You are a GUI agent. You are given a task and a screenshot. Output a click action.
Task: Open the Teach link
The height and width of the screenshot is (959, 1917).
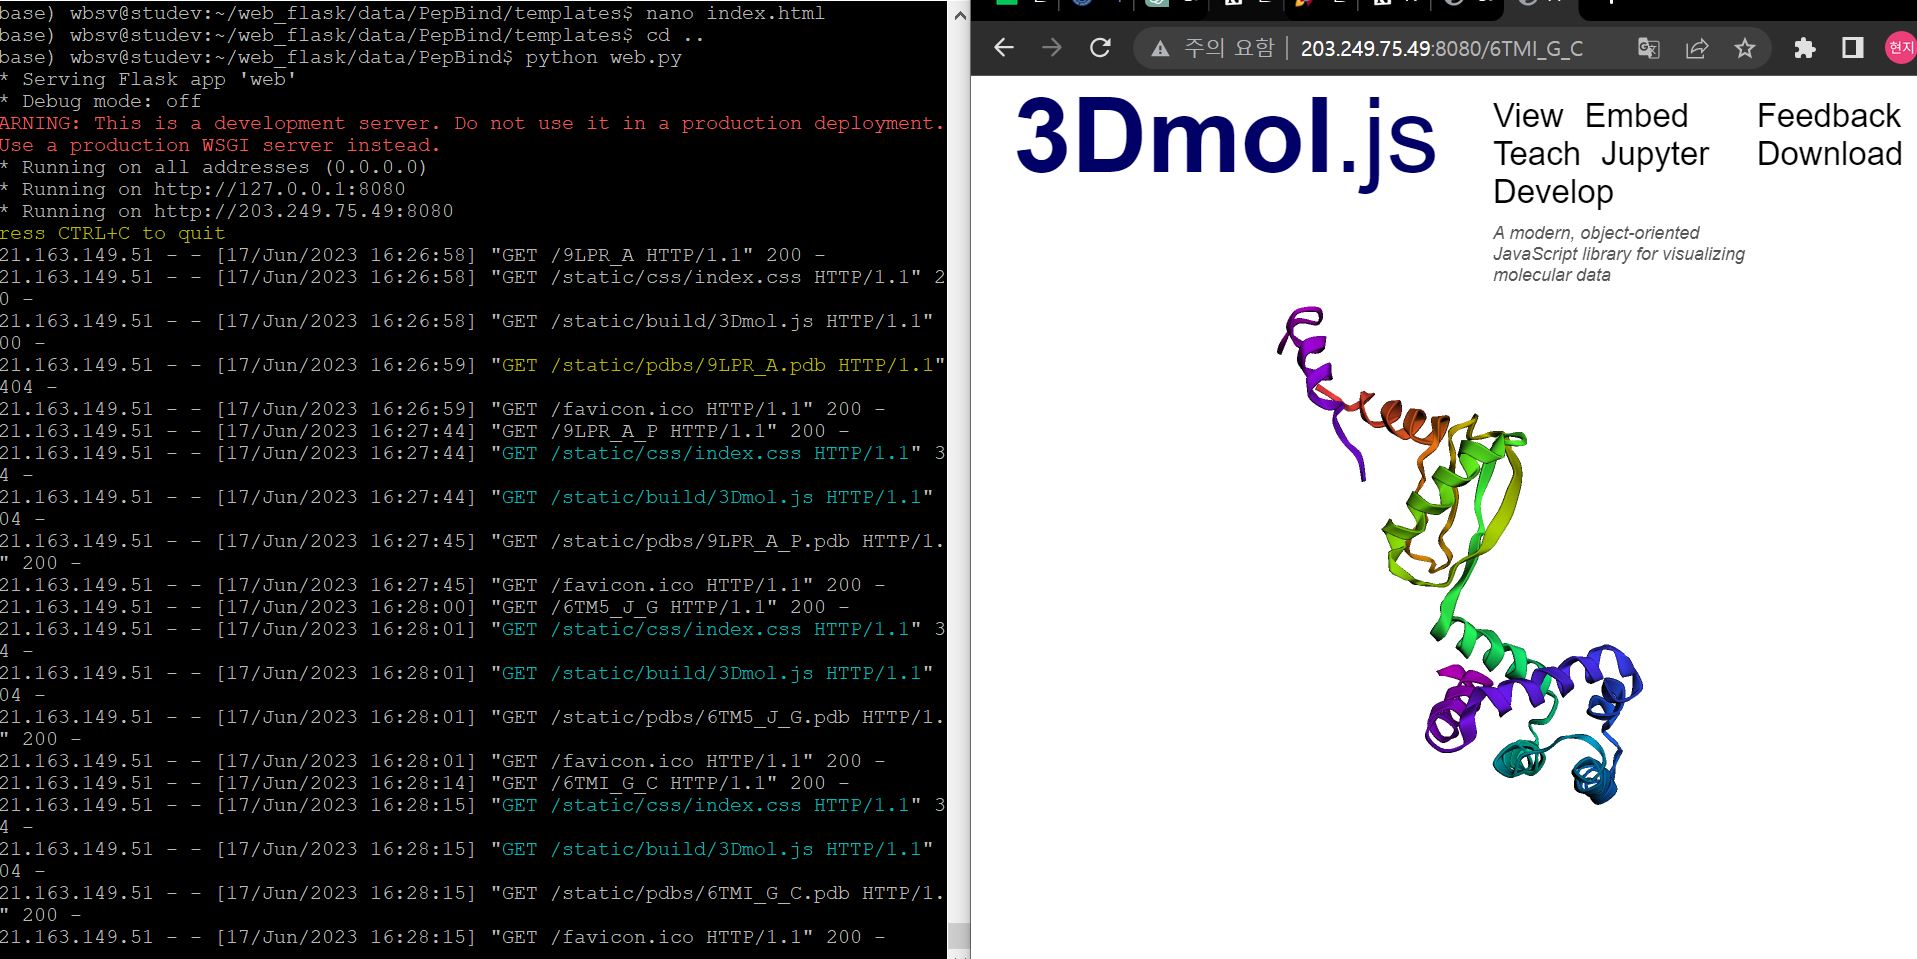1536,154
